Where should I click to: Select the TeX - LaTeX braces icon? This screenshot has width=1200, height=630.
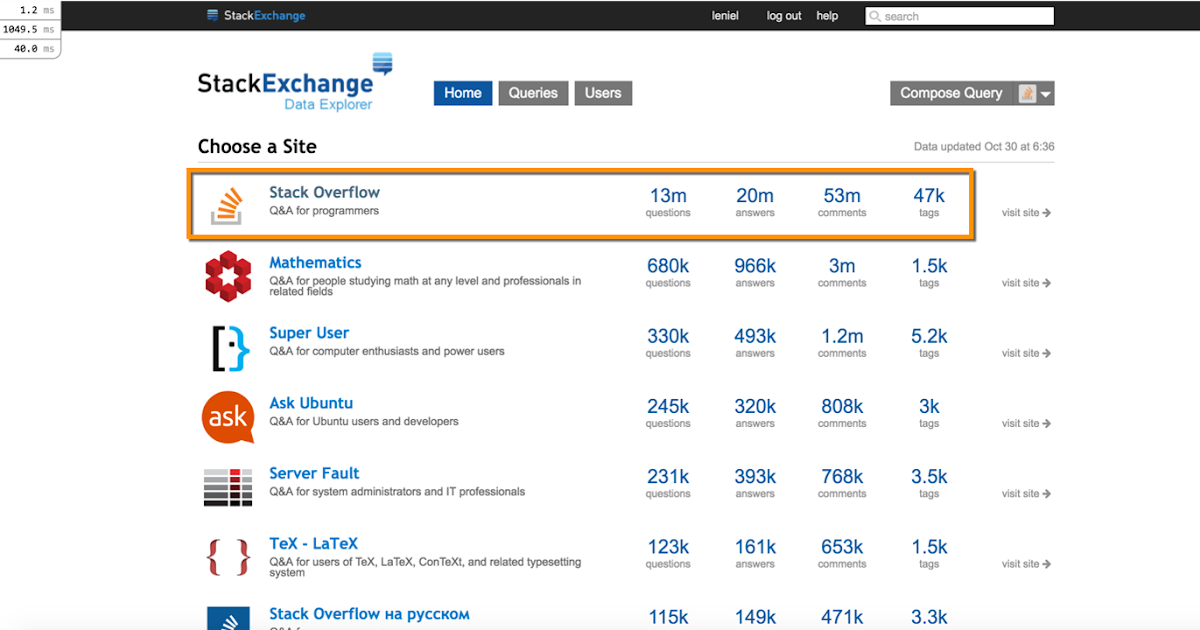(x=230, y=557)
